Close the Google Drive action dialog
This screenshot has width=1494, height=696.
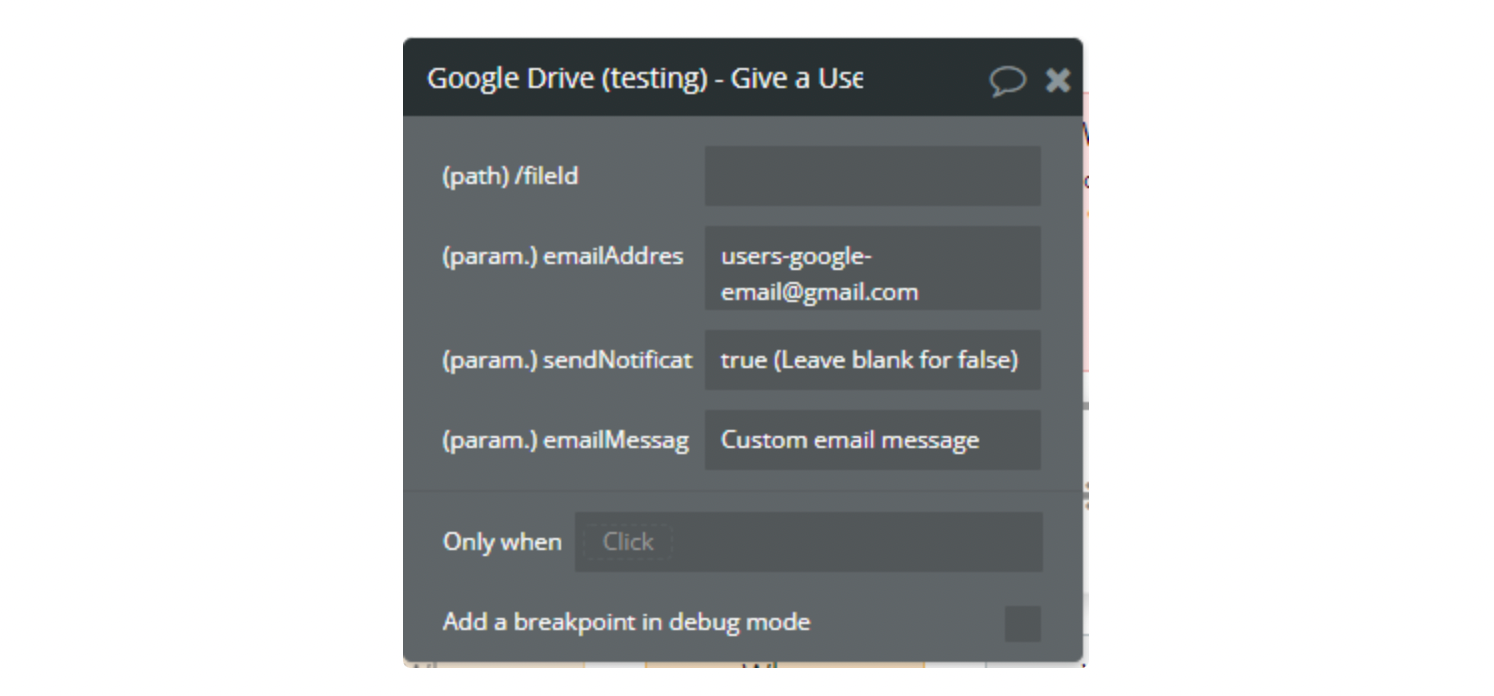[1058, 80]
